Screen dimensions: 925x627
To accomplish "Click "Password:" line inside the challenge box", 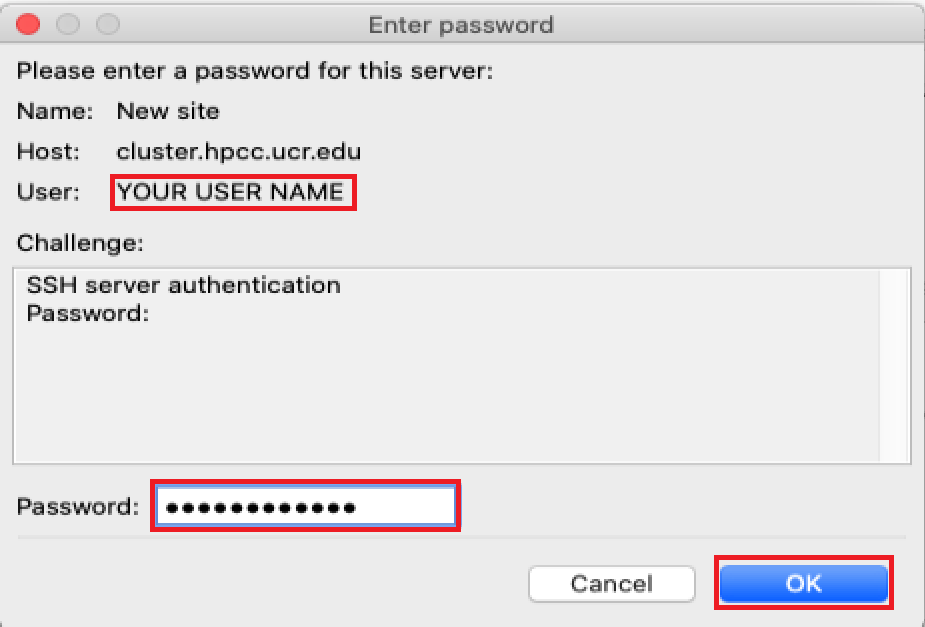I will tap(88, 313).
